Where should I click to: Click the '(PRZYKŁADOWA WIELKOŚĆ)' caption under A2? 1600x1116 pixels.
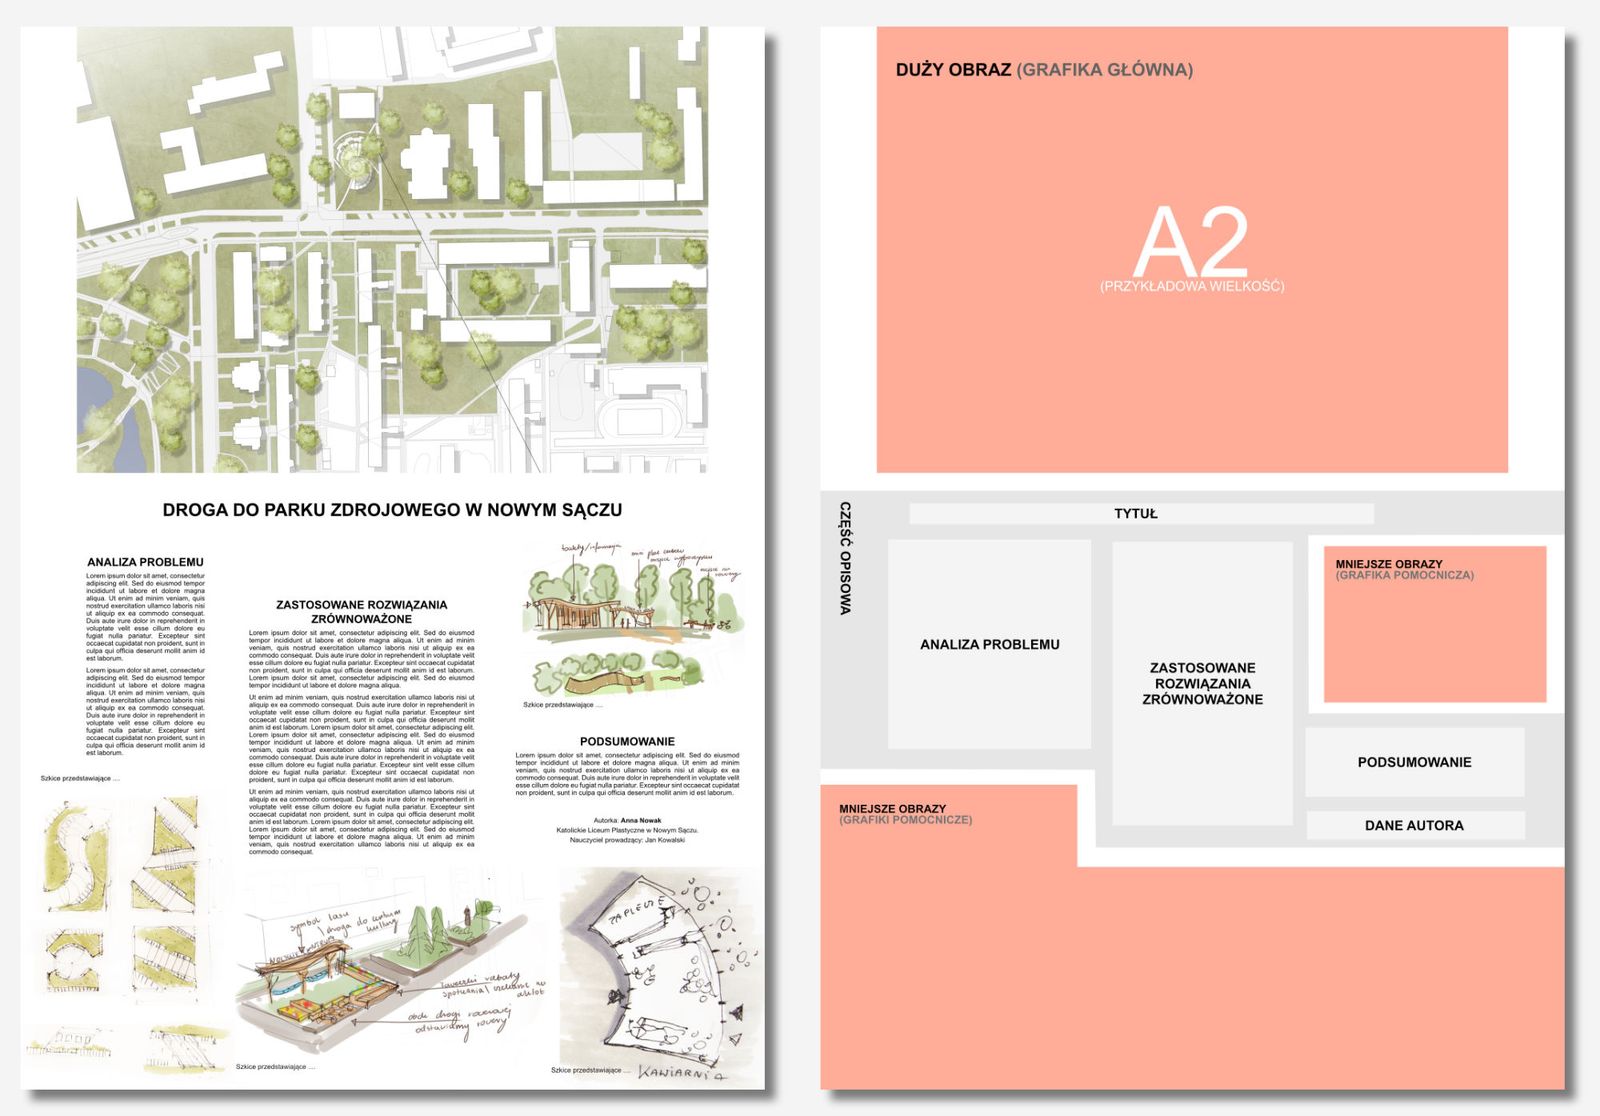[x=1191, y=287]
